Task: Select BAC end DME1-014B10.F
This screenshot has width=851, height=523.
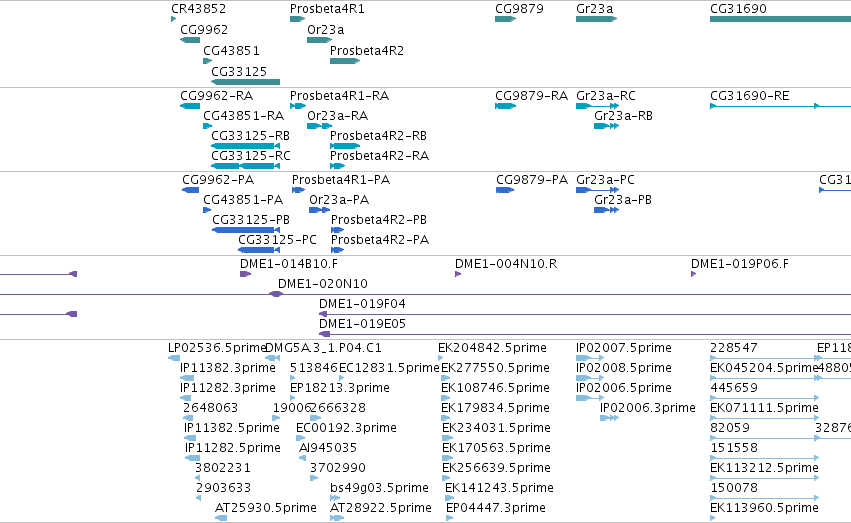Action: 289,264
